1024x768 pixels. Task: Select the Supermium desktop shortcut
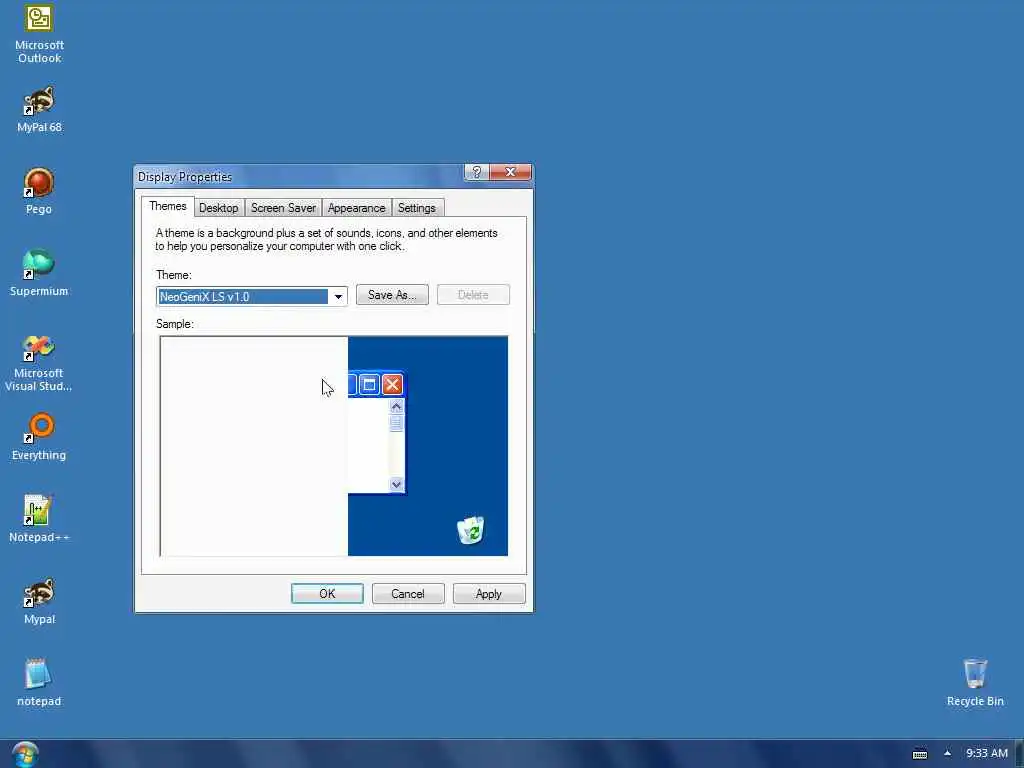point(39,273)
